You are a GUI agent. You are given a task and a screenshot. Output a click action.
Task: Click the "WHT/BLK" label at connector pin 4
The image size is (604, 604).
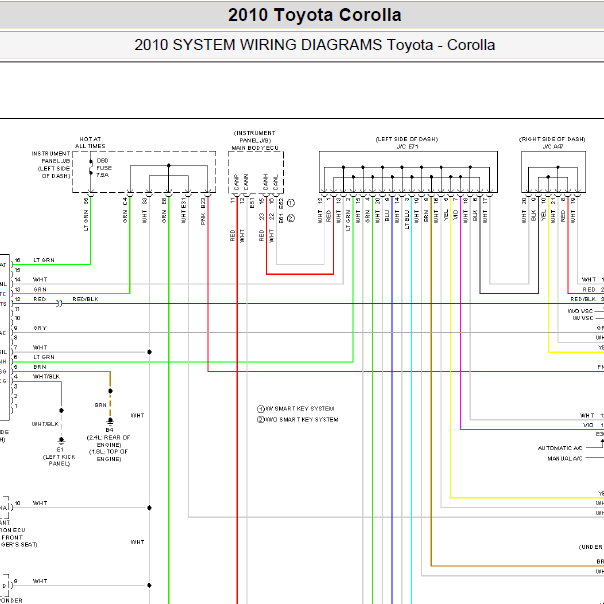[x=46, y=376]
